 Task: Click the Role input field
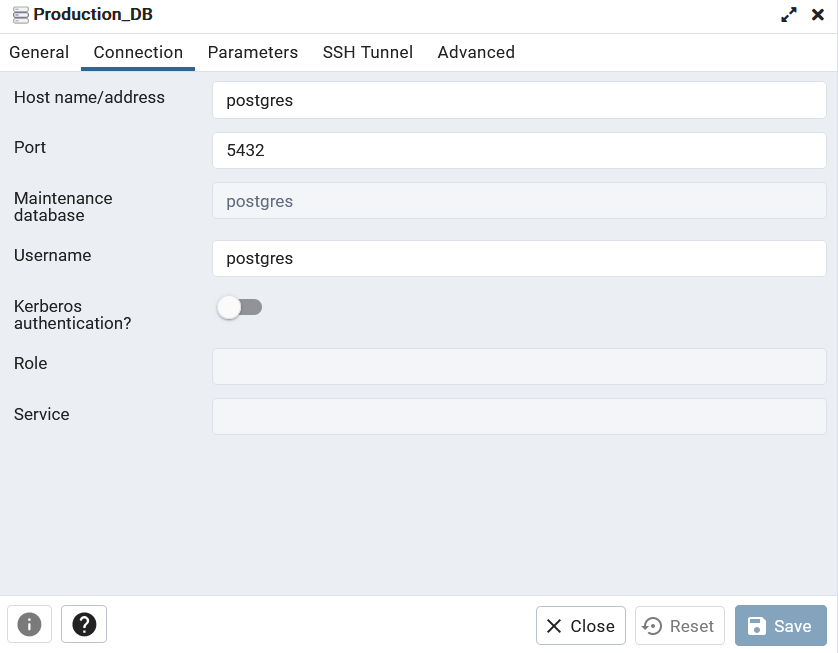click(x=519, y=366)
